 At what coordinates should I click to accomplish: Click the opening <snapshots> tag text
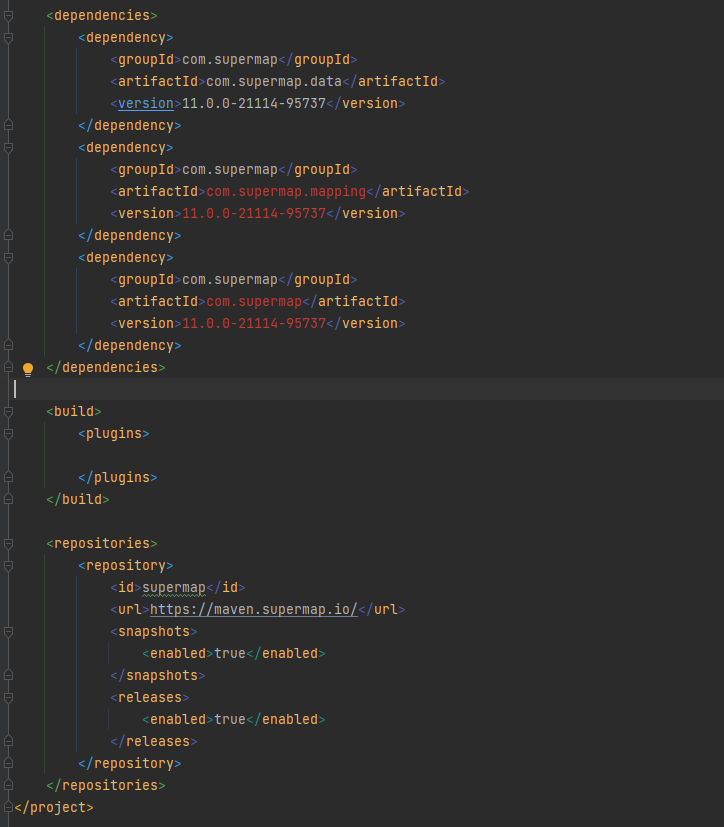(x=154, y=631)
